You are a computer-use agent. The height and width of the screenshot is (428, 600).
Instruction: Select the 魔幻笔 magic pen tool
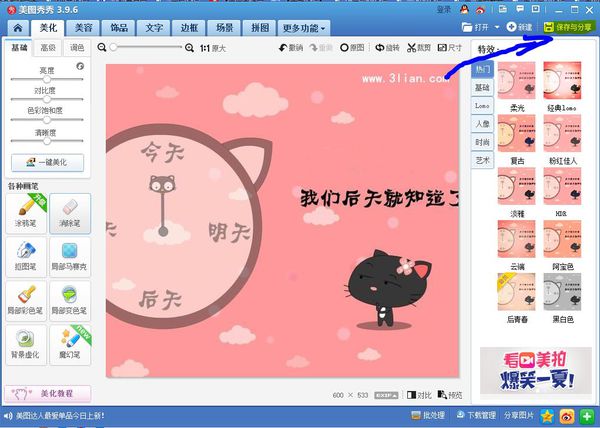pos(70,345)
